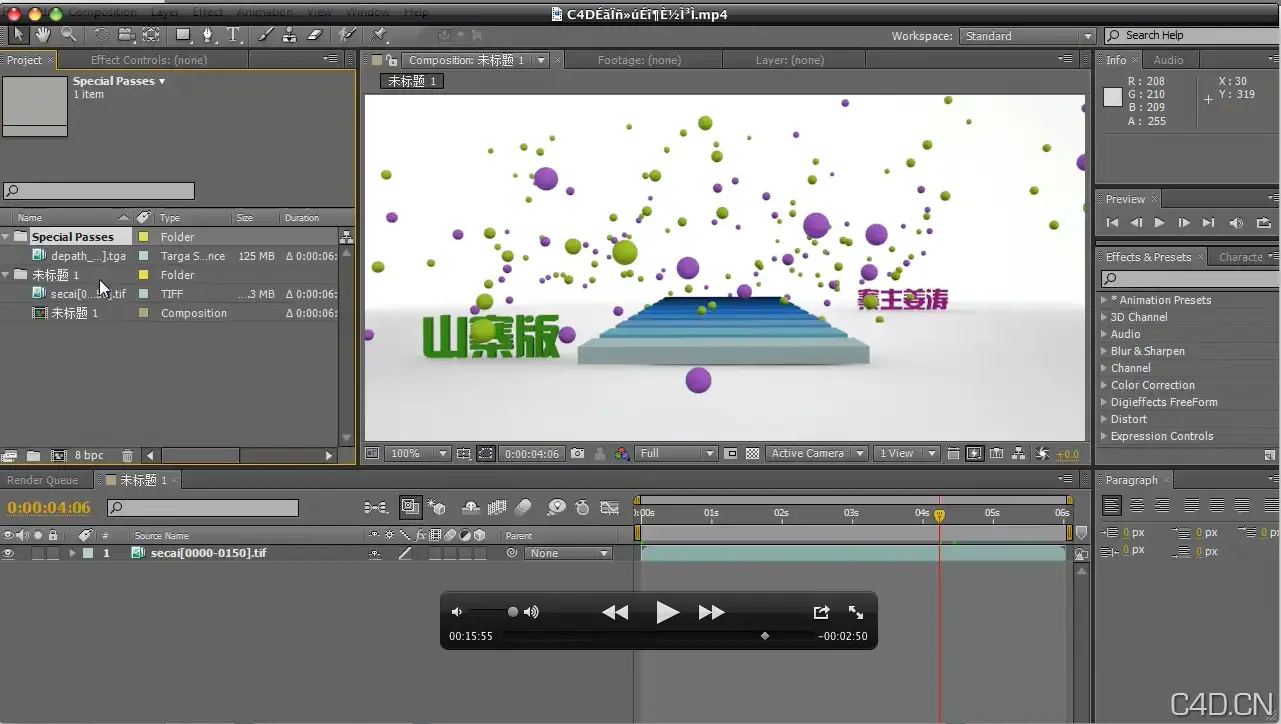Click the video player volume slider

492,612
